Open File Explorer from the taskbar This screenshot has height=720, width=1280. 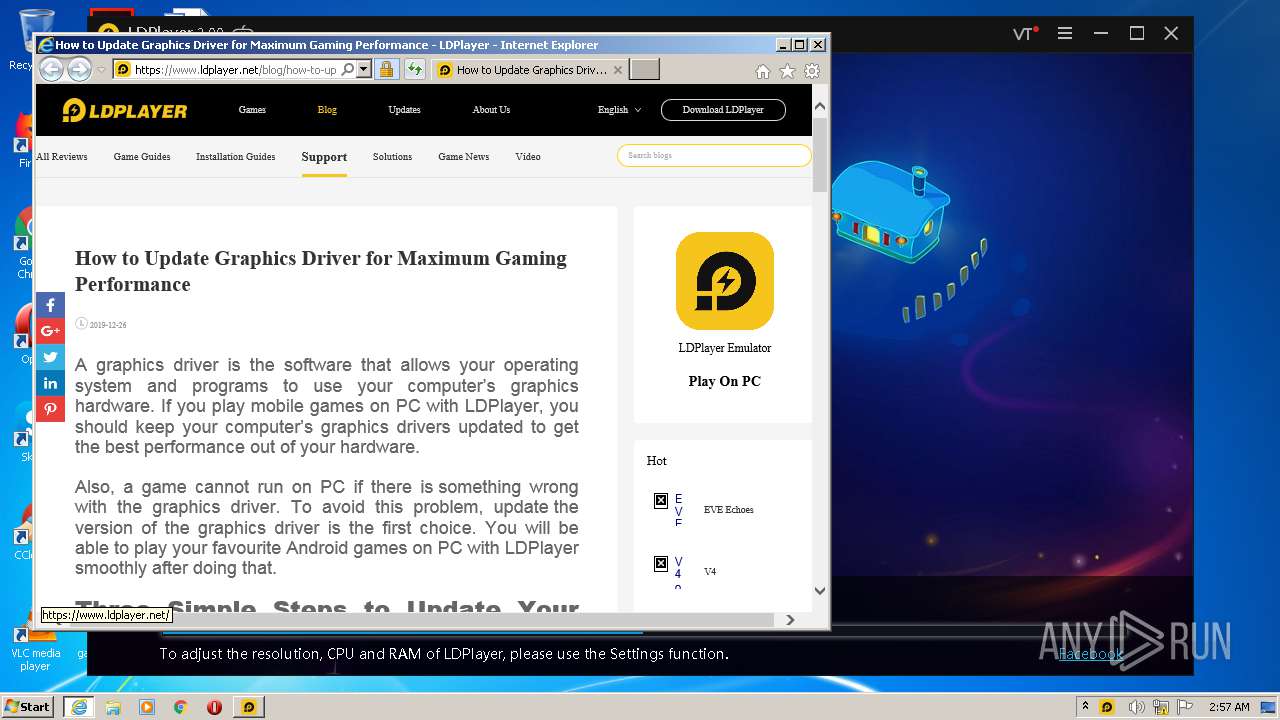(x=113, y=707)
